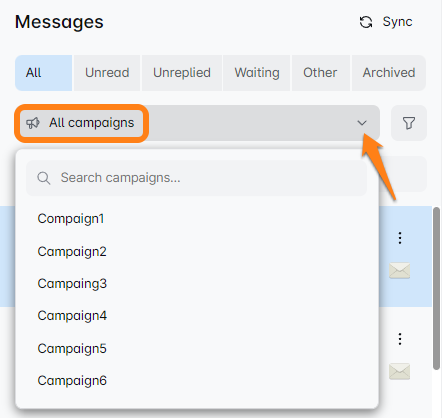
Task: Switch to the Unreplied tab
Action: [182, 73]
